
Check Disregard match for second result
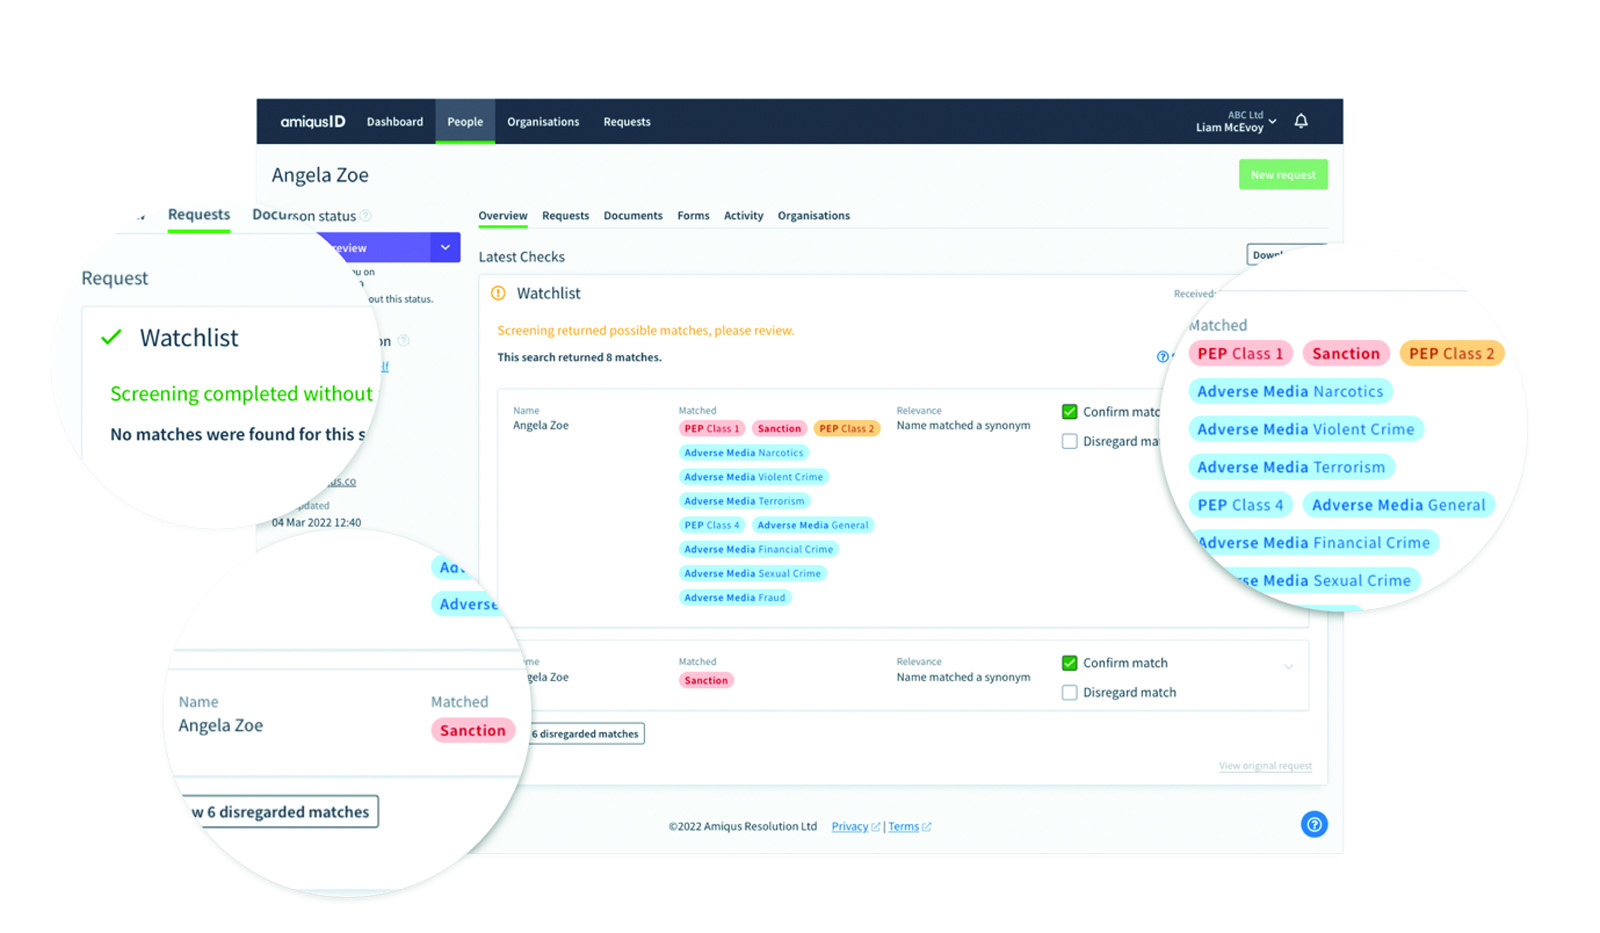[1069, 692]
